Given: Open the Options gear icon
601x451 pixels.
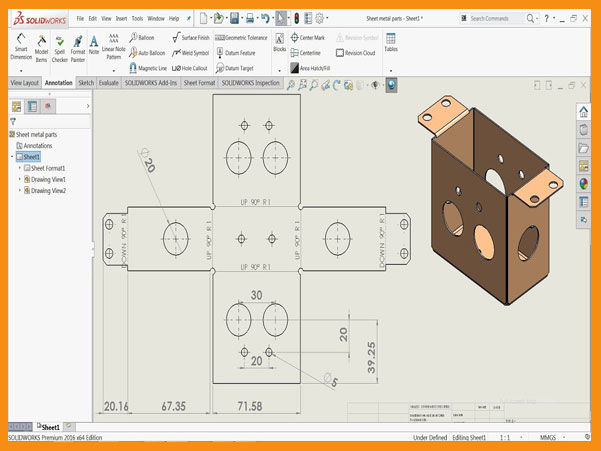Looking at the screenshot, I should click(319, 18).
